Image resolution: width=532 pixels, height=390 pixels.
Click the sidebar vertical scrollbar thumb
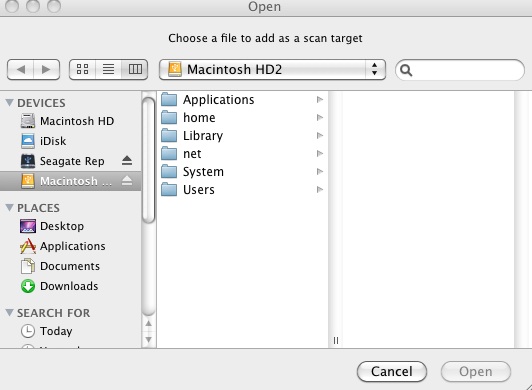(x=149, y=160)
